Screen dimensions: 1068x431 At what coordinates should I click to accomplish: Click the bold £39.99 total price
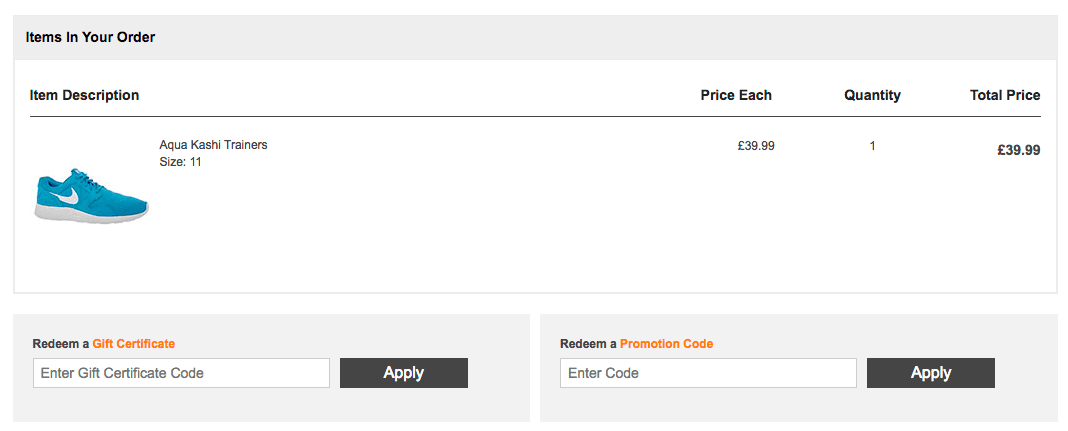(x=1018, y=151)
